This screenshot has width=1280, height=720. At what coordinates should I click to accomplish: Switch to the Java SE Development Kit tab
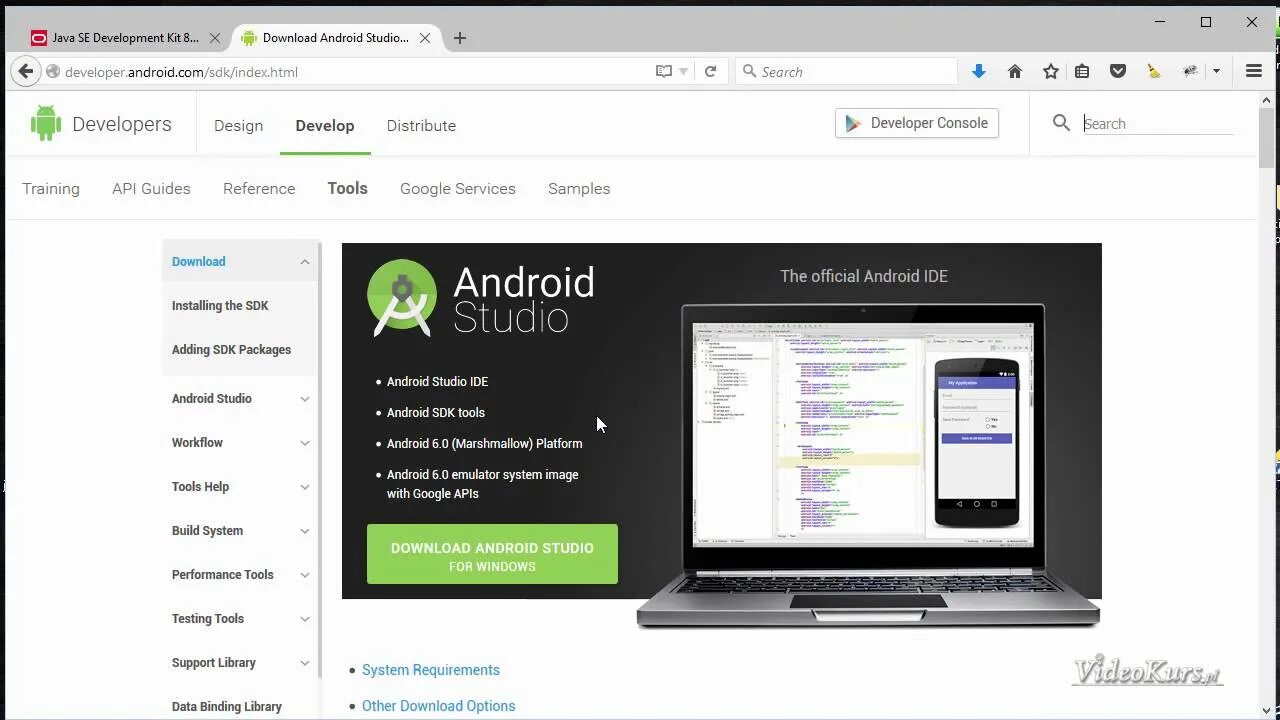(x=125, y=38)
